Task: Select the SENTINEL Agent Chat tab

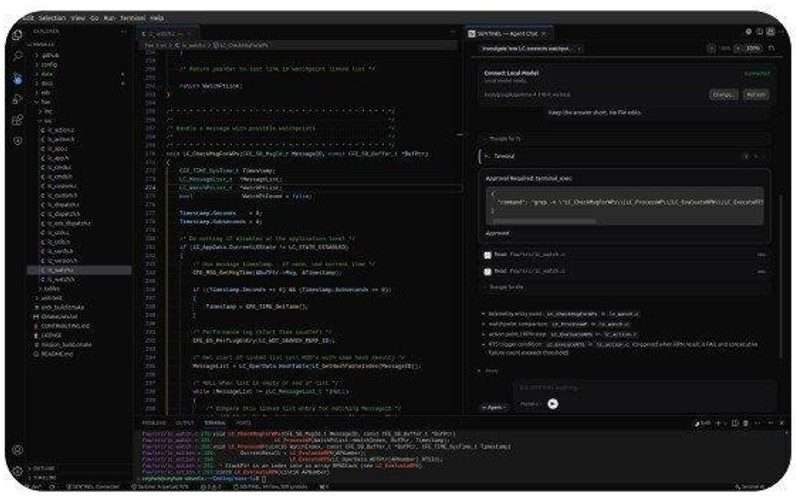Action: coord(508,34)
